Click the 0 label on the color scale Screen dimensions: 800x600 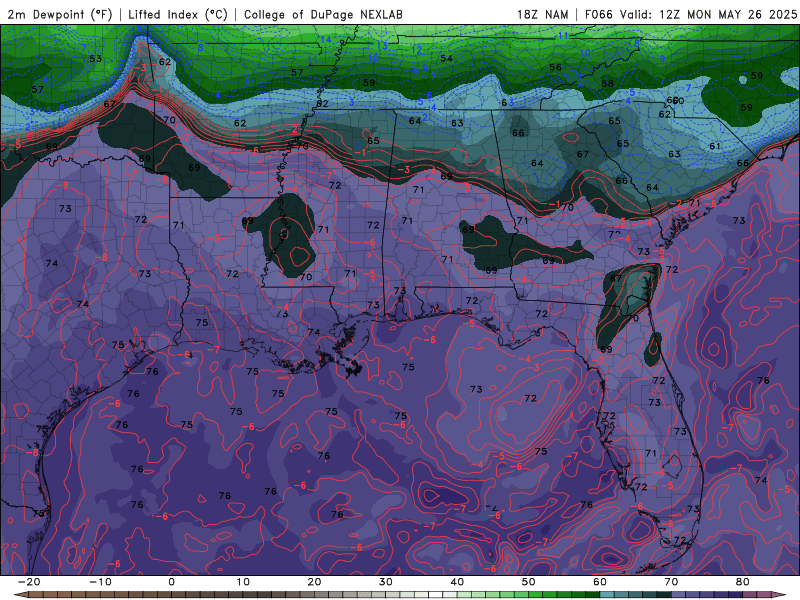click(x=171, y=582)
